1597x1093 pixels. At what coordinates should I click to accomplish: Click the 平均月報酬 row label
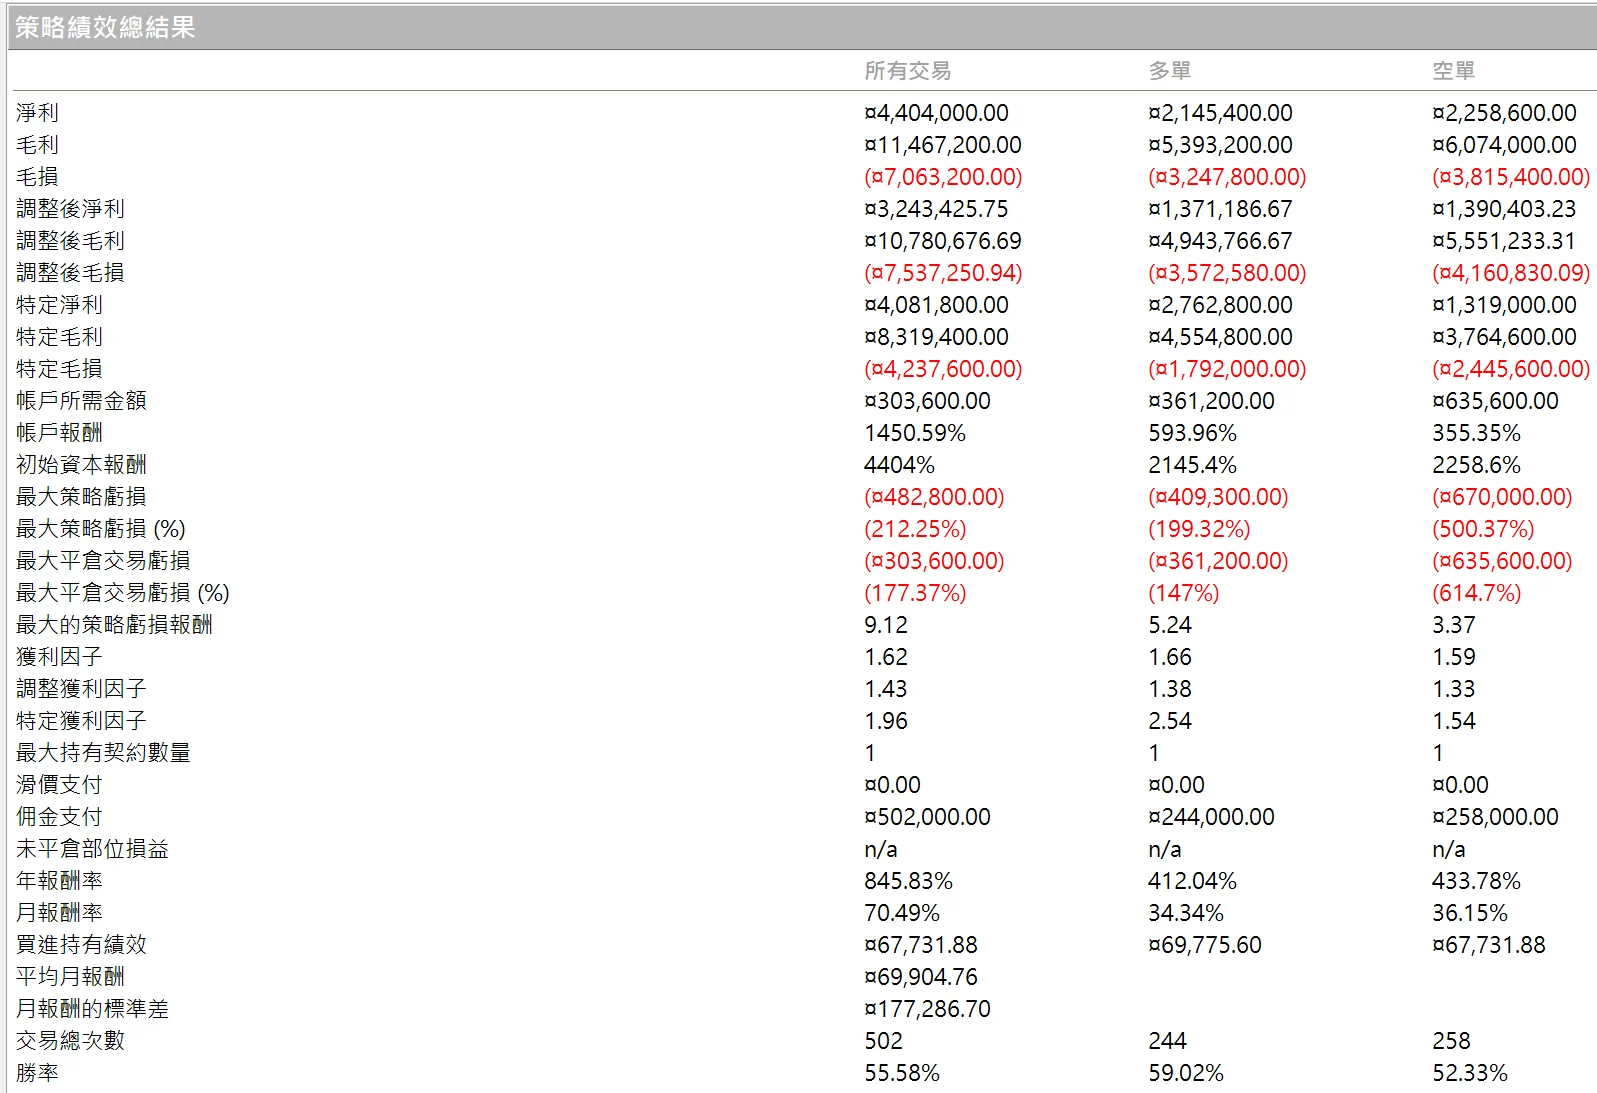[x=71, y=977]
